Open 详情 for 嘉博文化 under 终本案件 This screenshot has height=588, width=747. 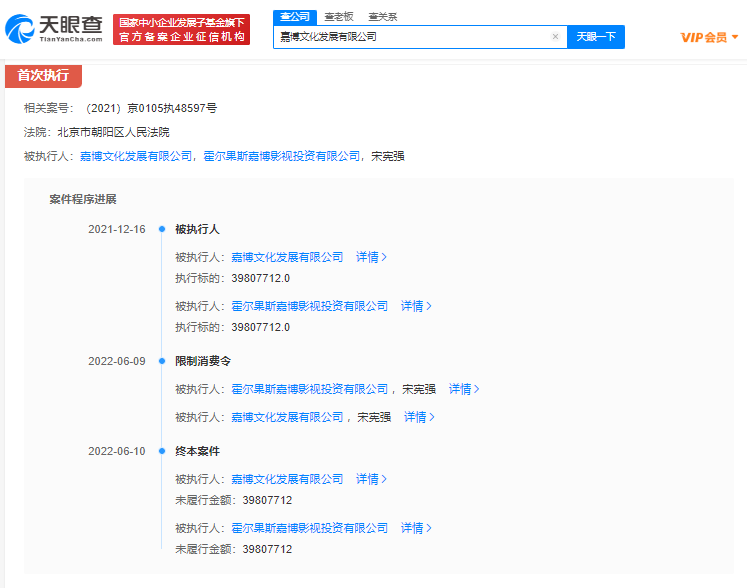coord(371,479)
